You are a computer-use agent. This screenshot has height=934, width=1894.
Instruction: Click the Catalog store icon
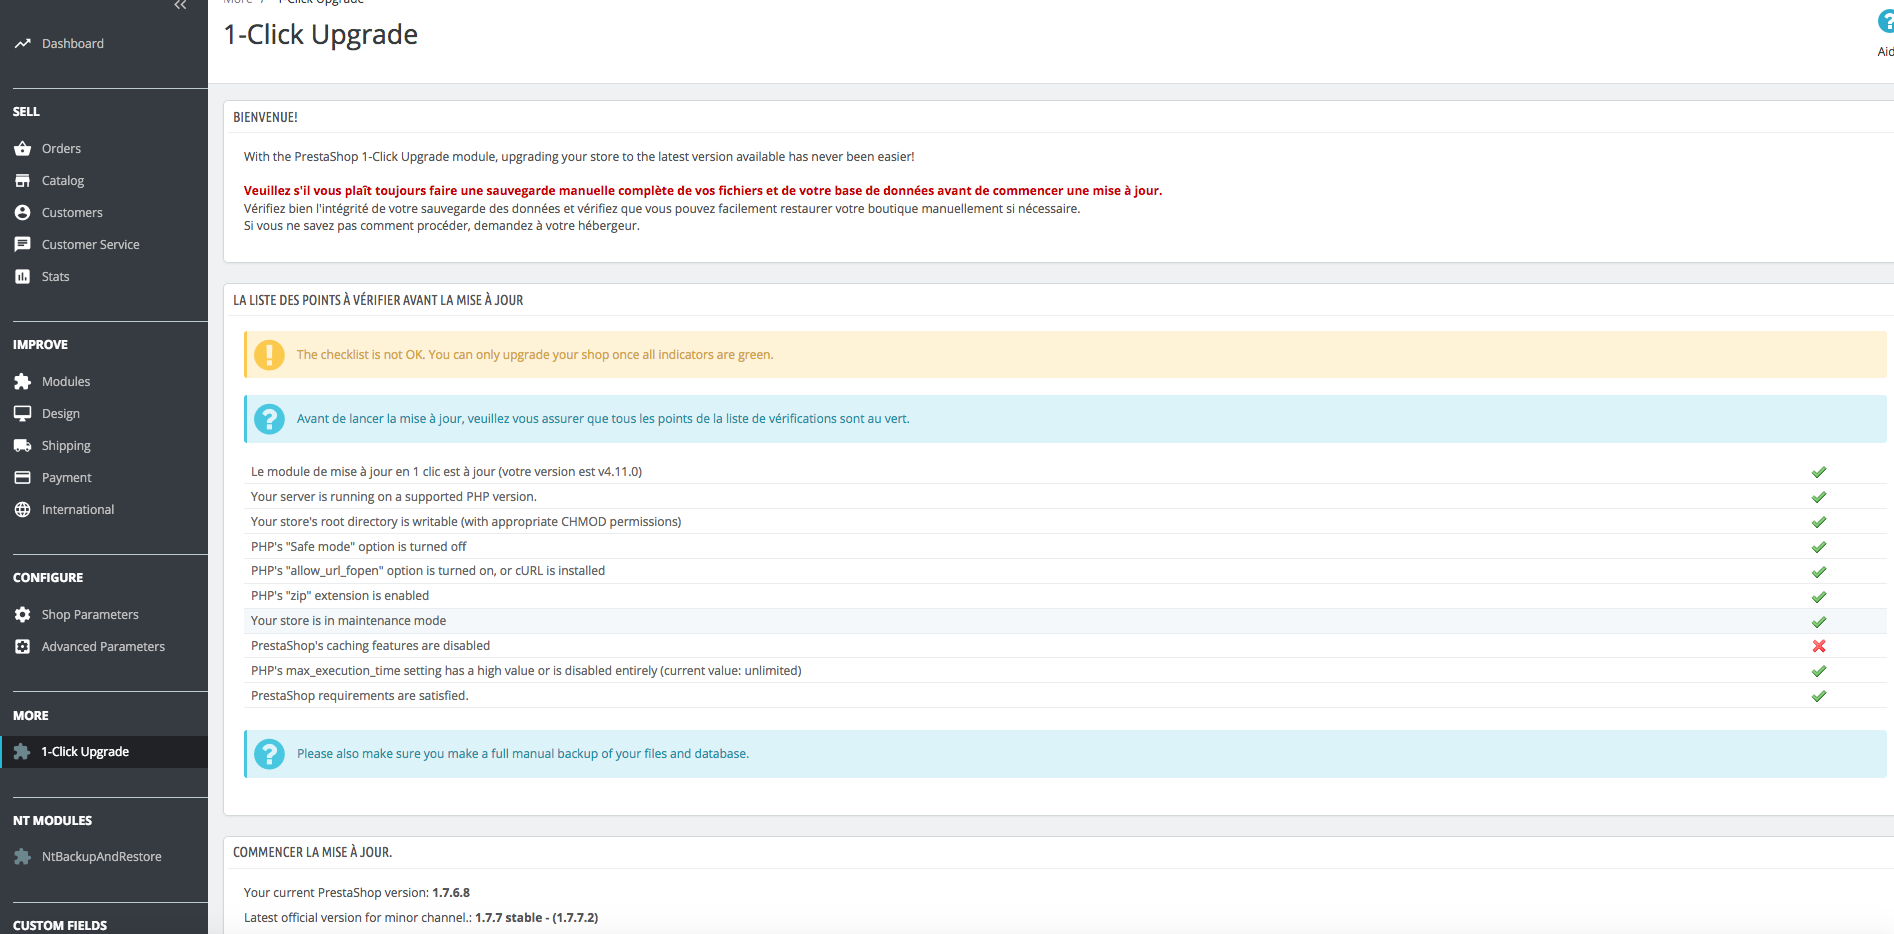(x=22, y=181)
